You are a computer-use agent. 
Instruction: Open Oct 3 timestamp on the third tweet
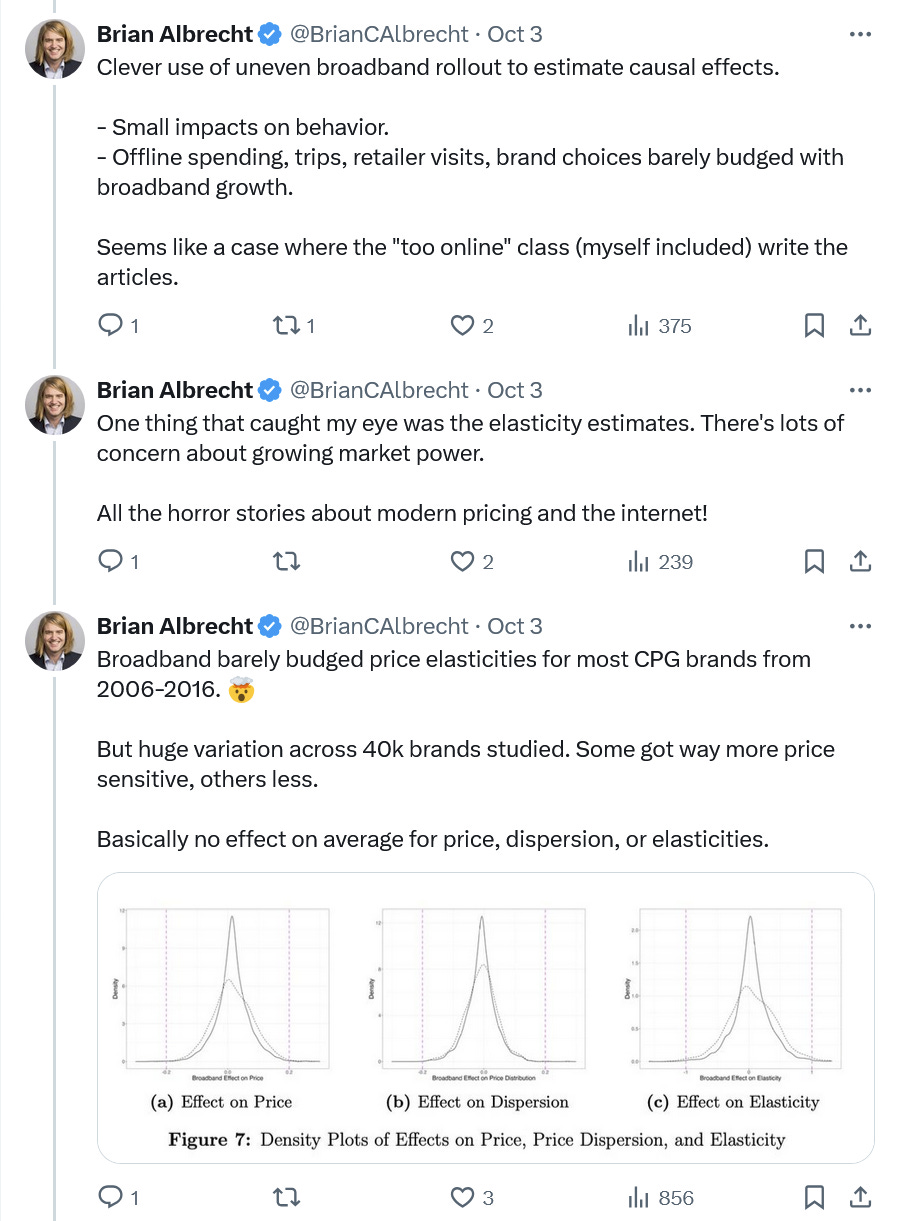coord(515,626)
